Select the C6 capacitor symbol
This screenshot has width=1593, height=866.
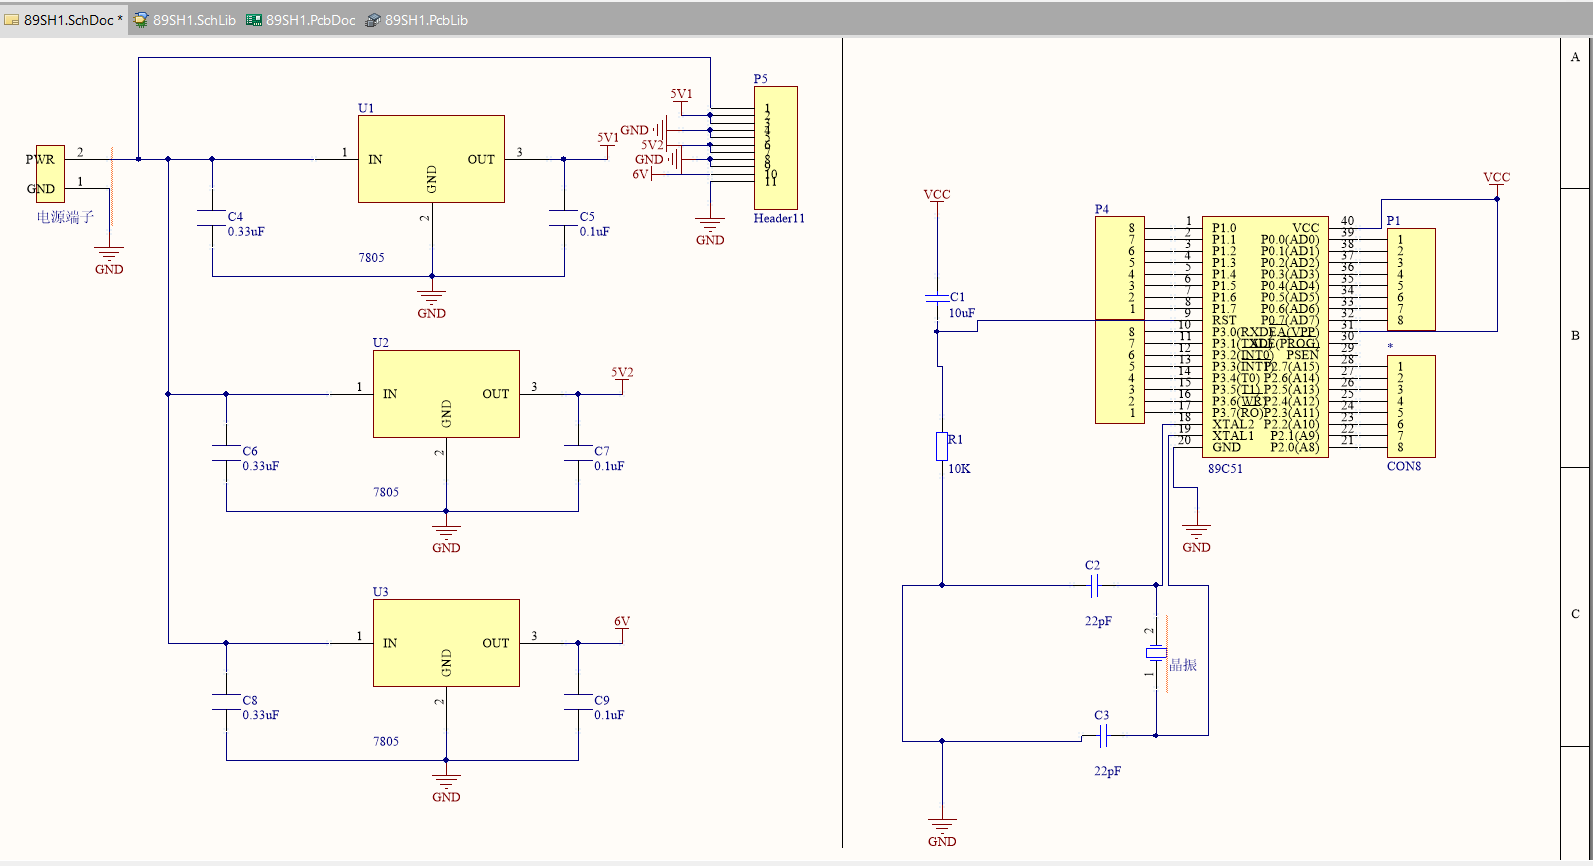pos(227,453)
